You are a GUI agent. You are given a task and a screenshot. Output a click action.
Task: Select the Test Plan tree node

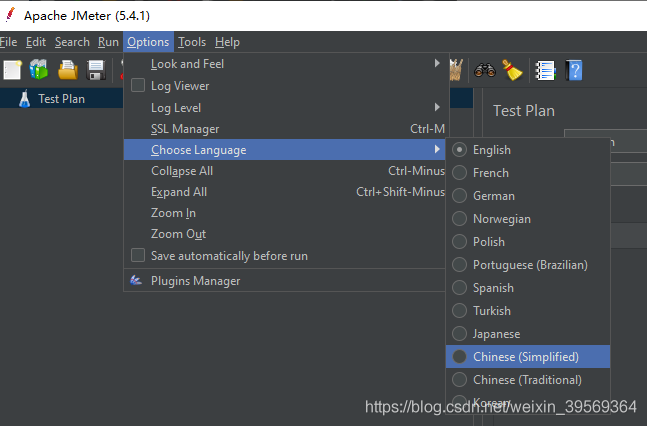coord(61,99)
